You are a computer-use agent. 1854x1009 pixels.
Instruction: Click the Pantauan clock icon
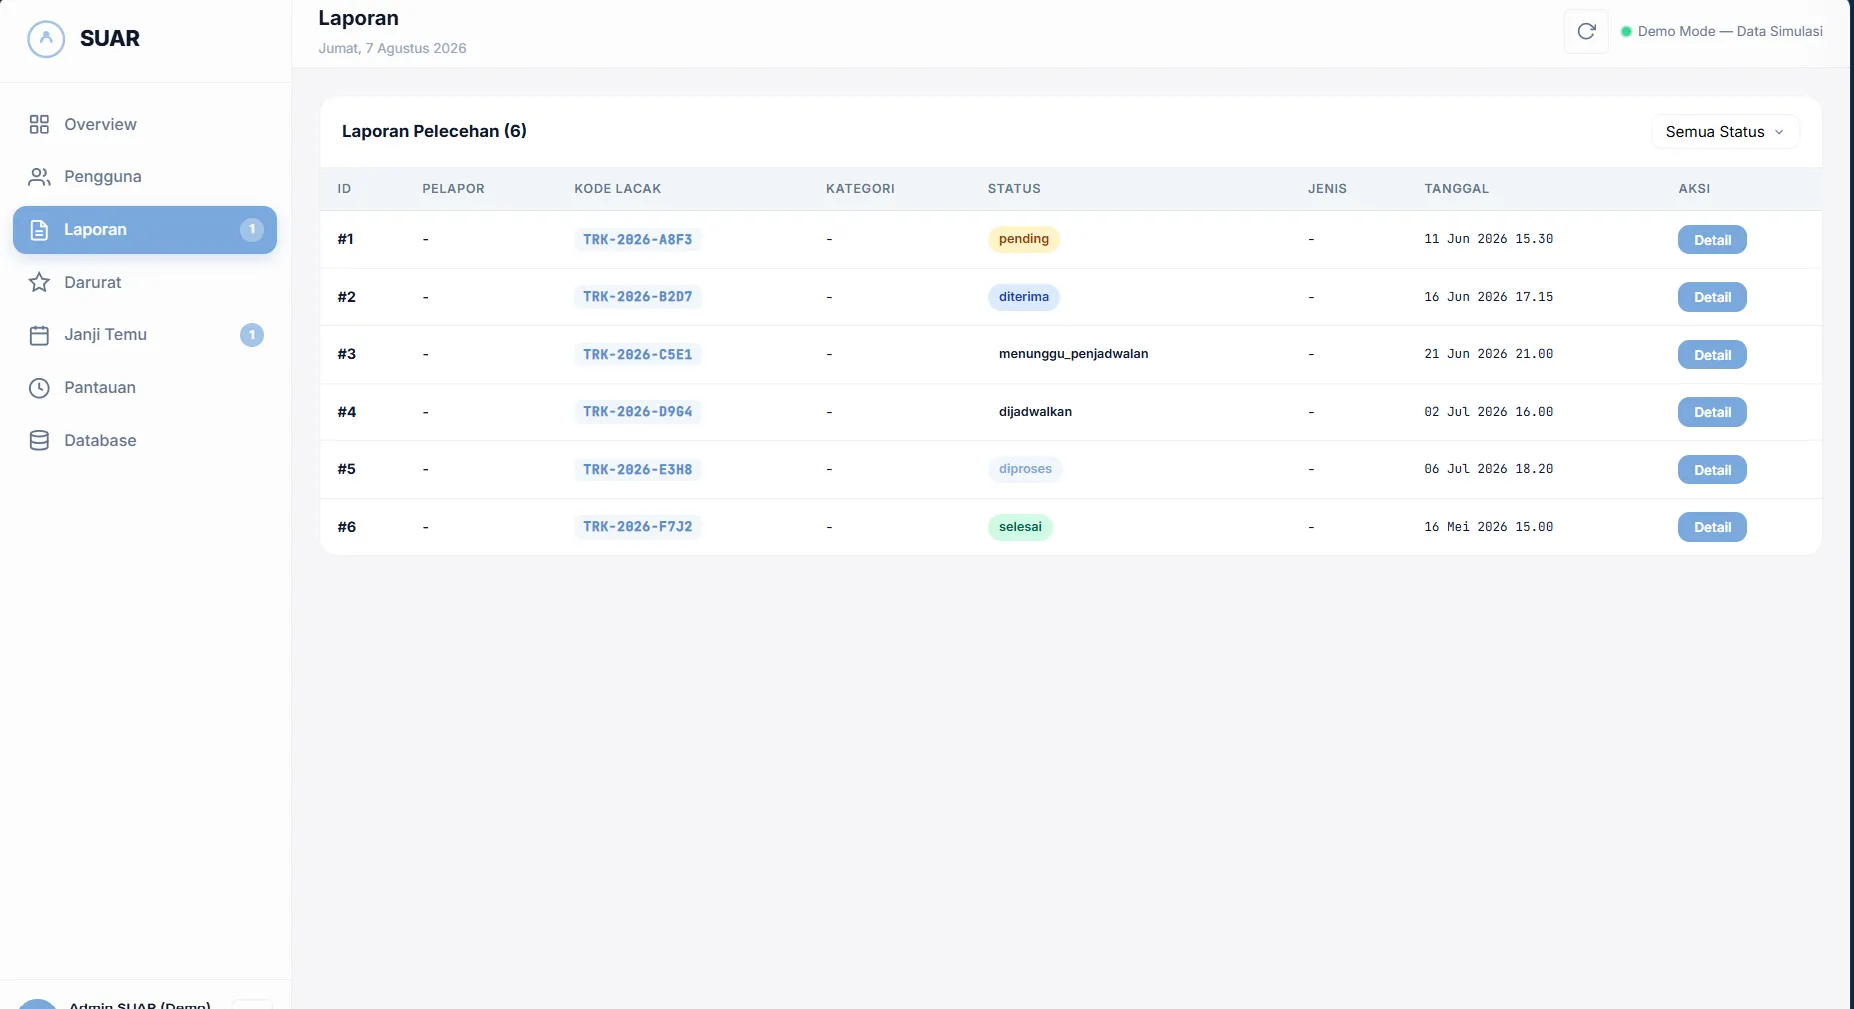coord(39,388)
